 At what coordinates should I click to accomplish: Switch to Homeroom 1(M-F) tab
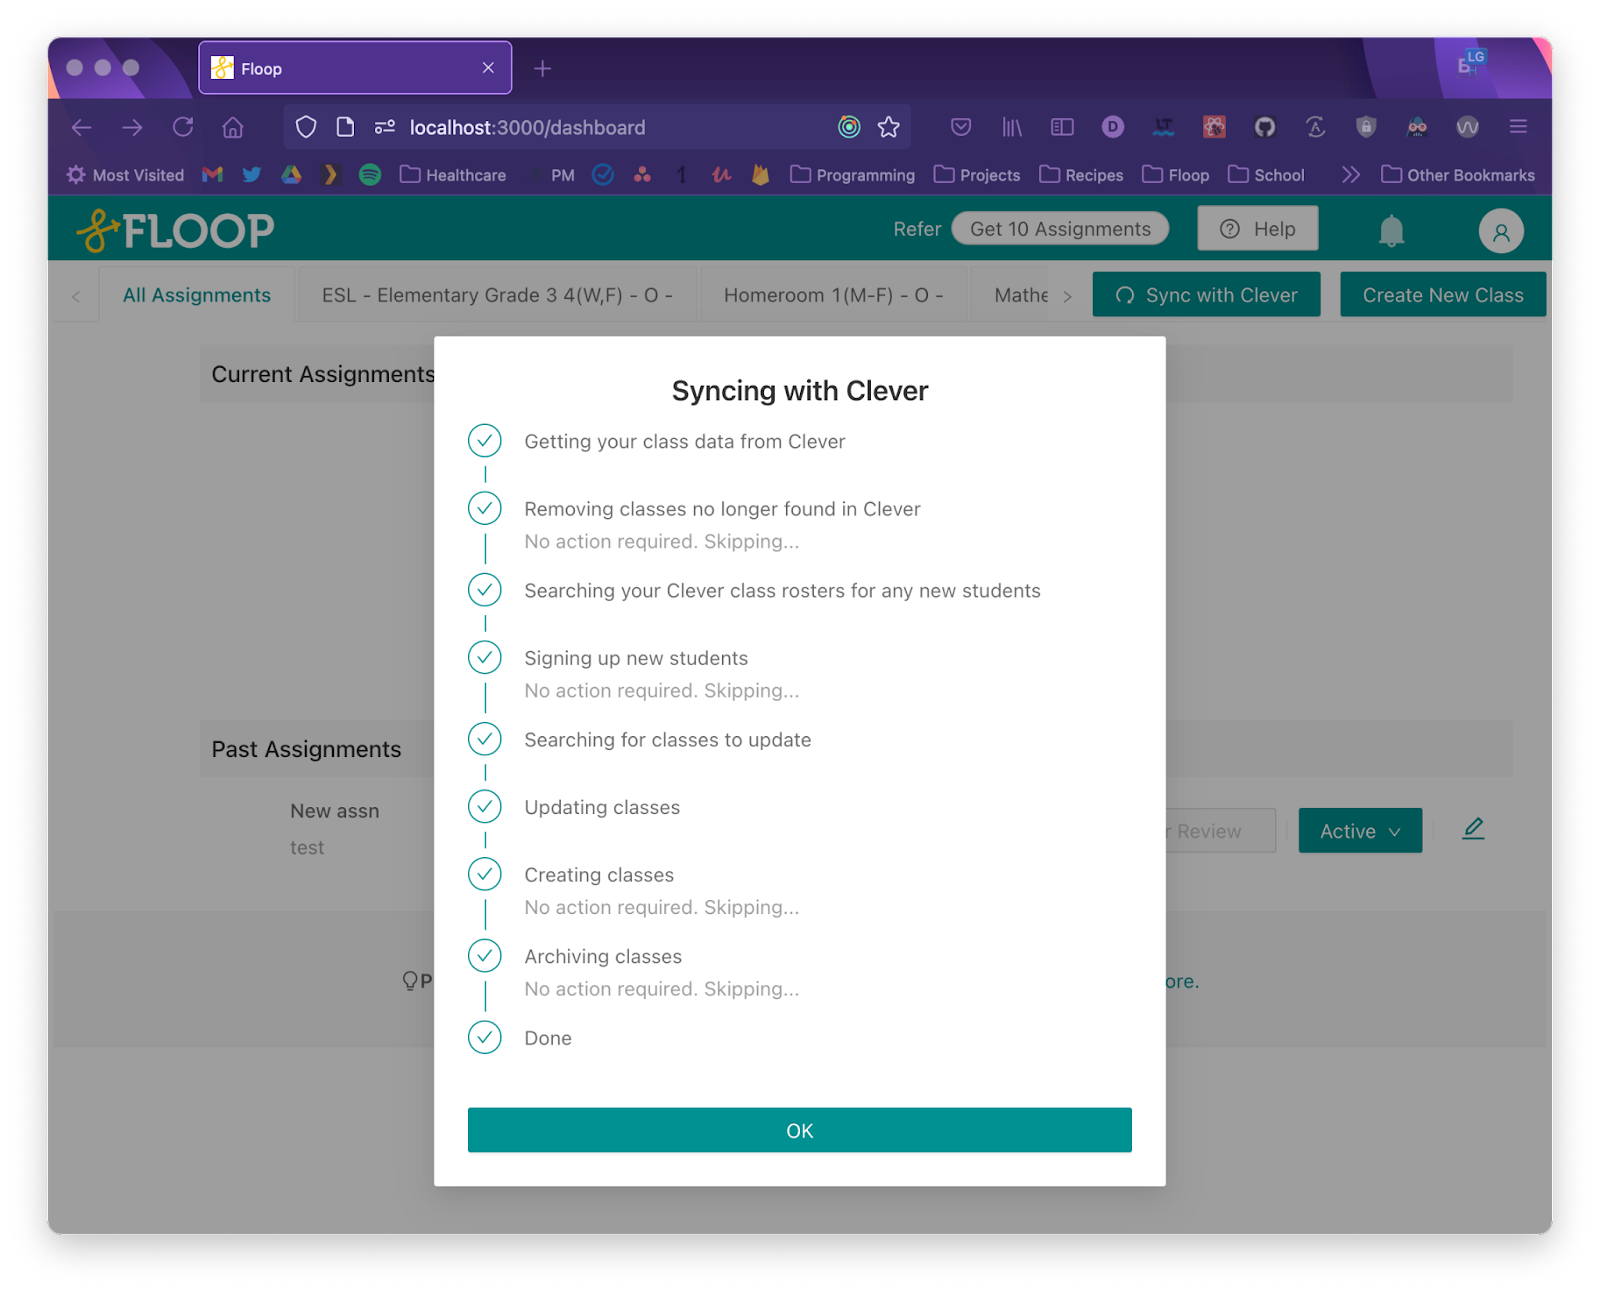[833, 295]
